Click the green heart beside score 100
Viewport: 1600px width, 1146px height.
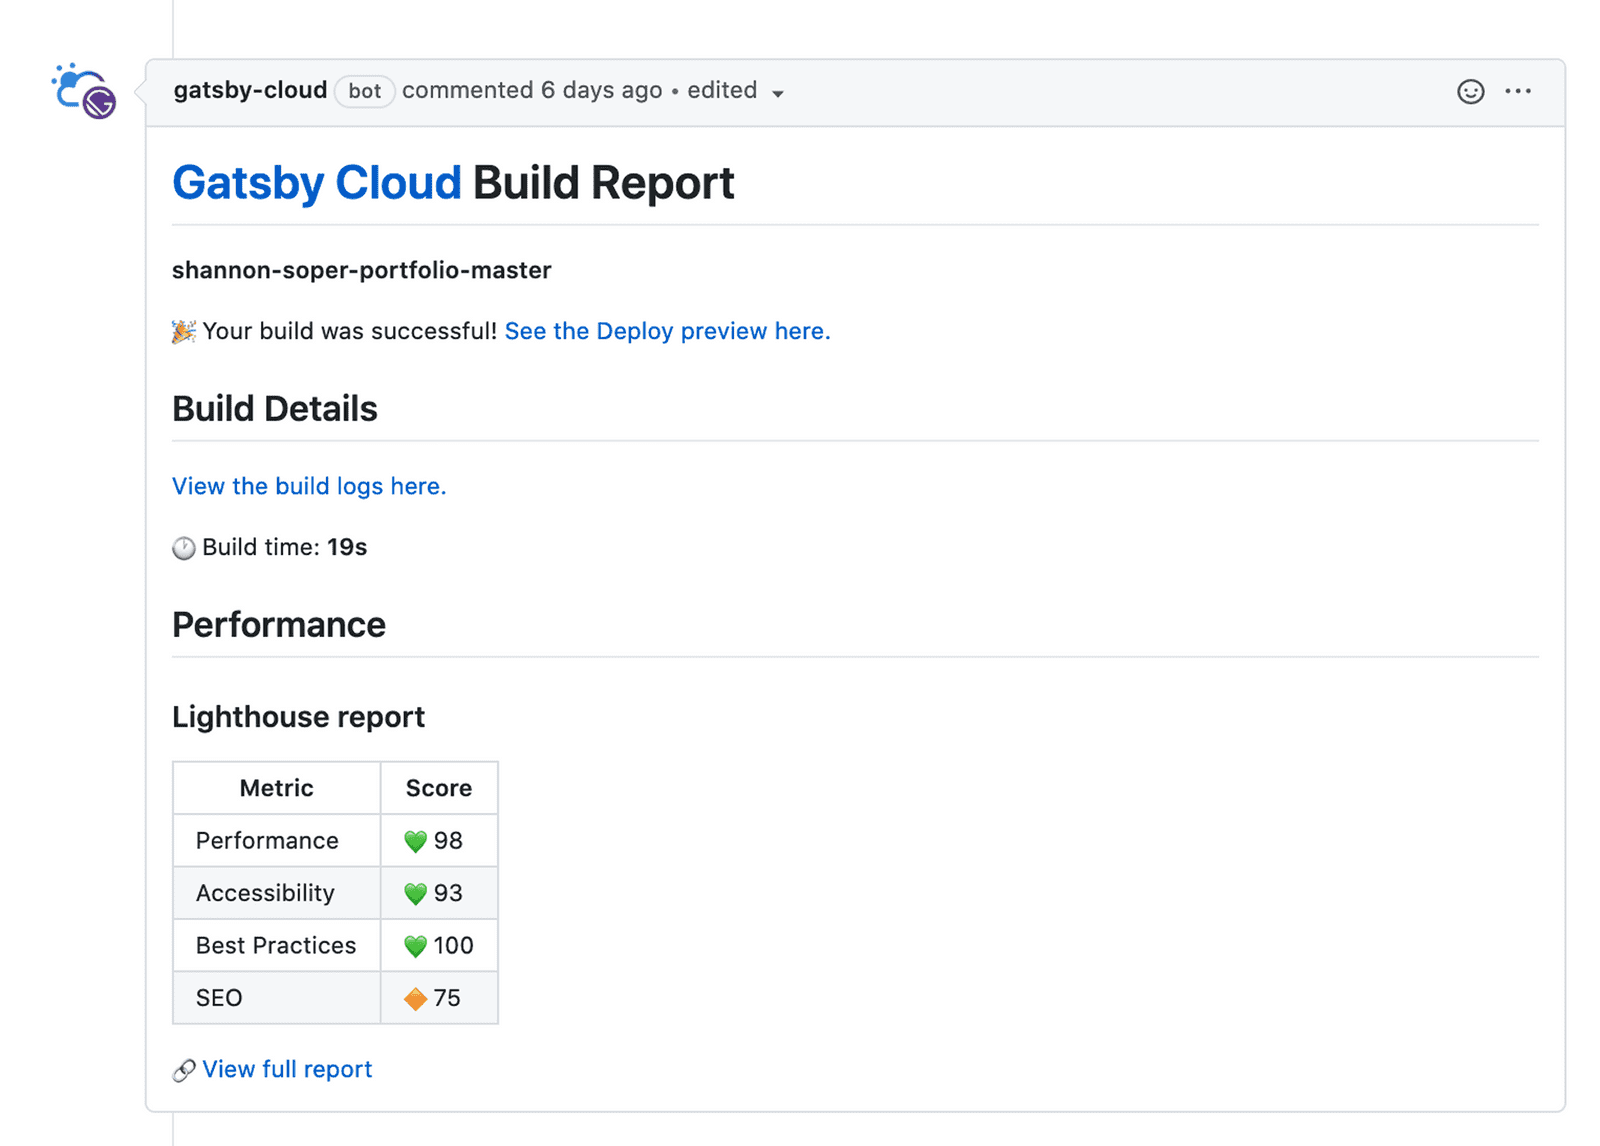(415, 946)
